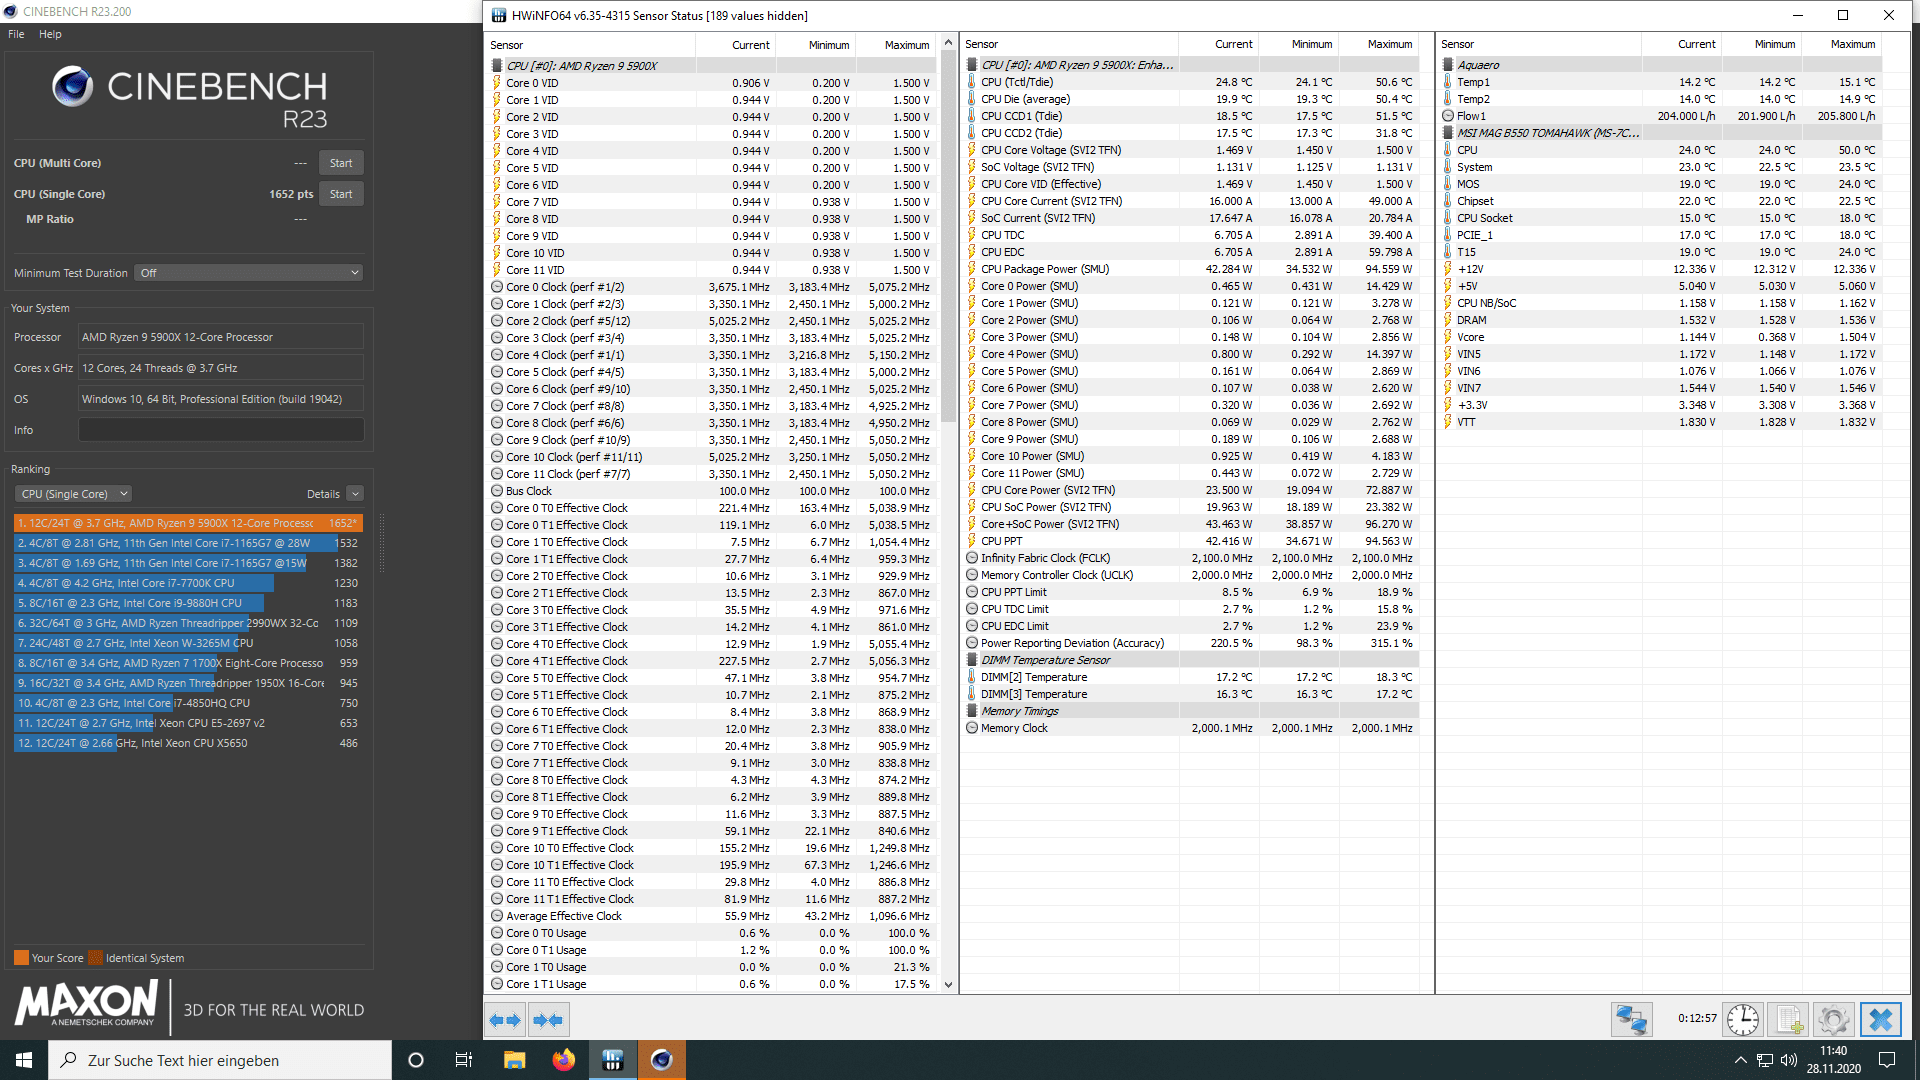Open Task View on the taskbar
This screenshot has height=1080, width=1920.
coord(464,1060)
